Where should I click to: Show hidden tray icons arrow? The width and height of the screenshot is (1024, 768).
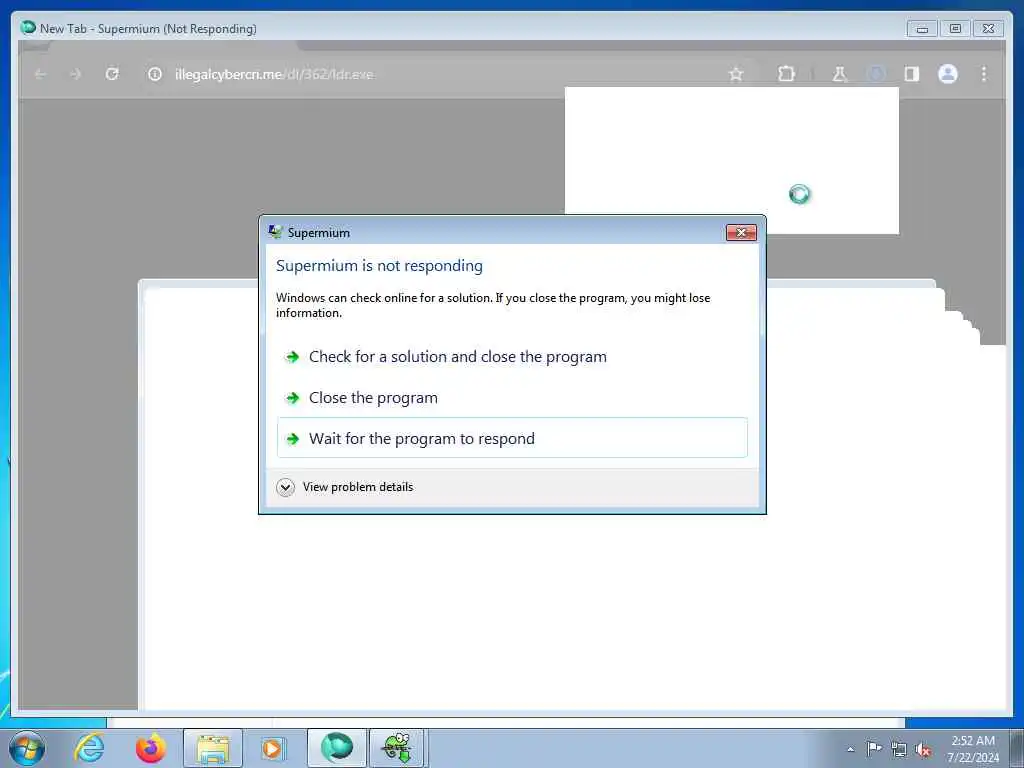point(850,750)
